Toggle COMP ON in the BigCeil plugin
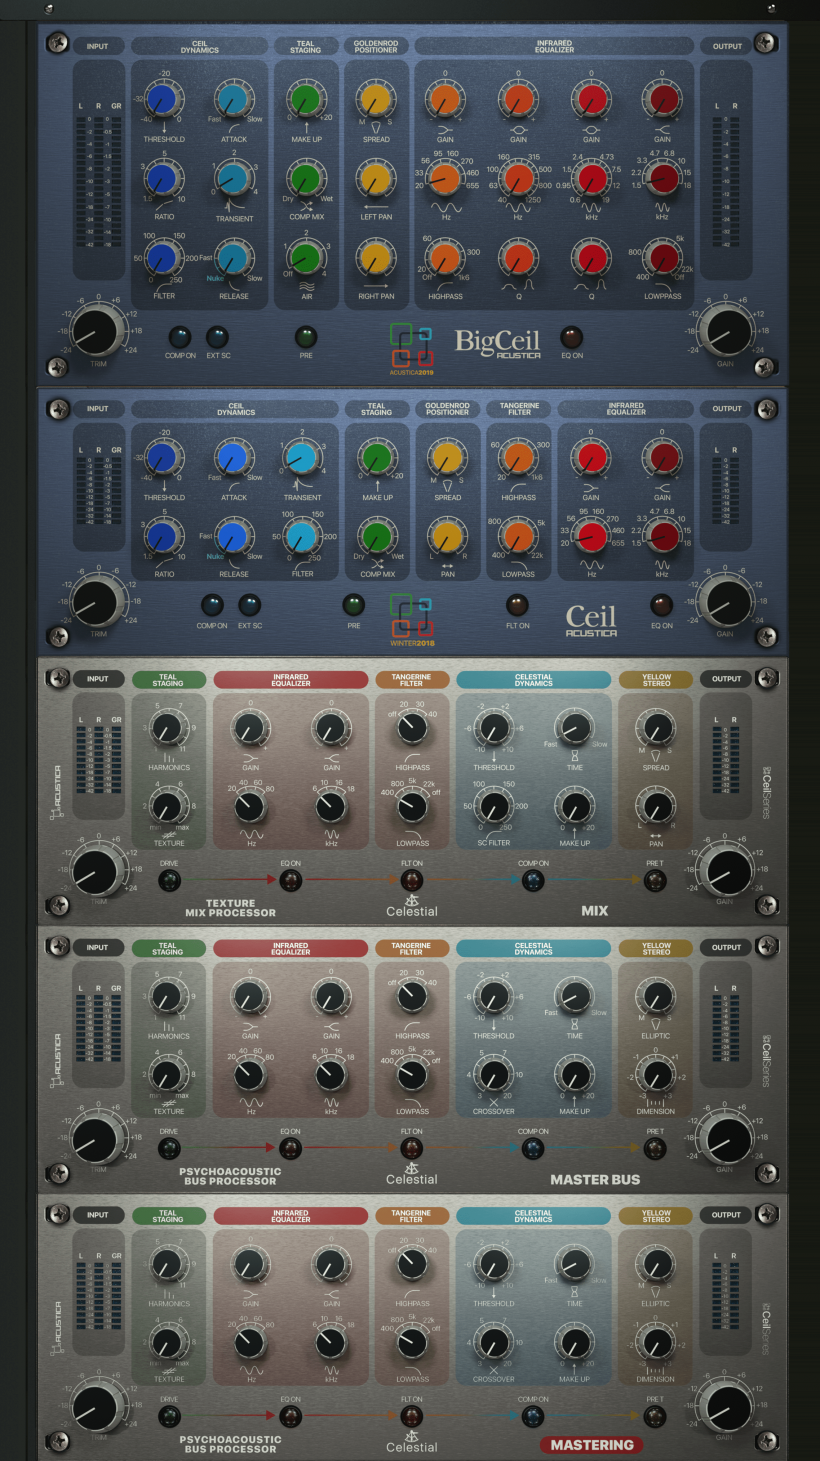 point(180,337)
